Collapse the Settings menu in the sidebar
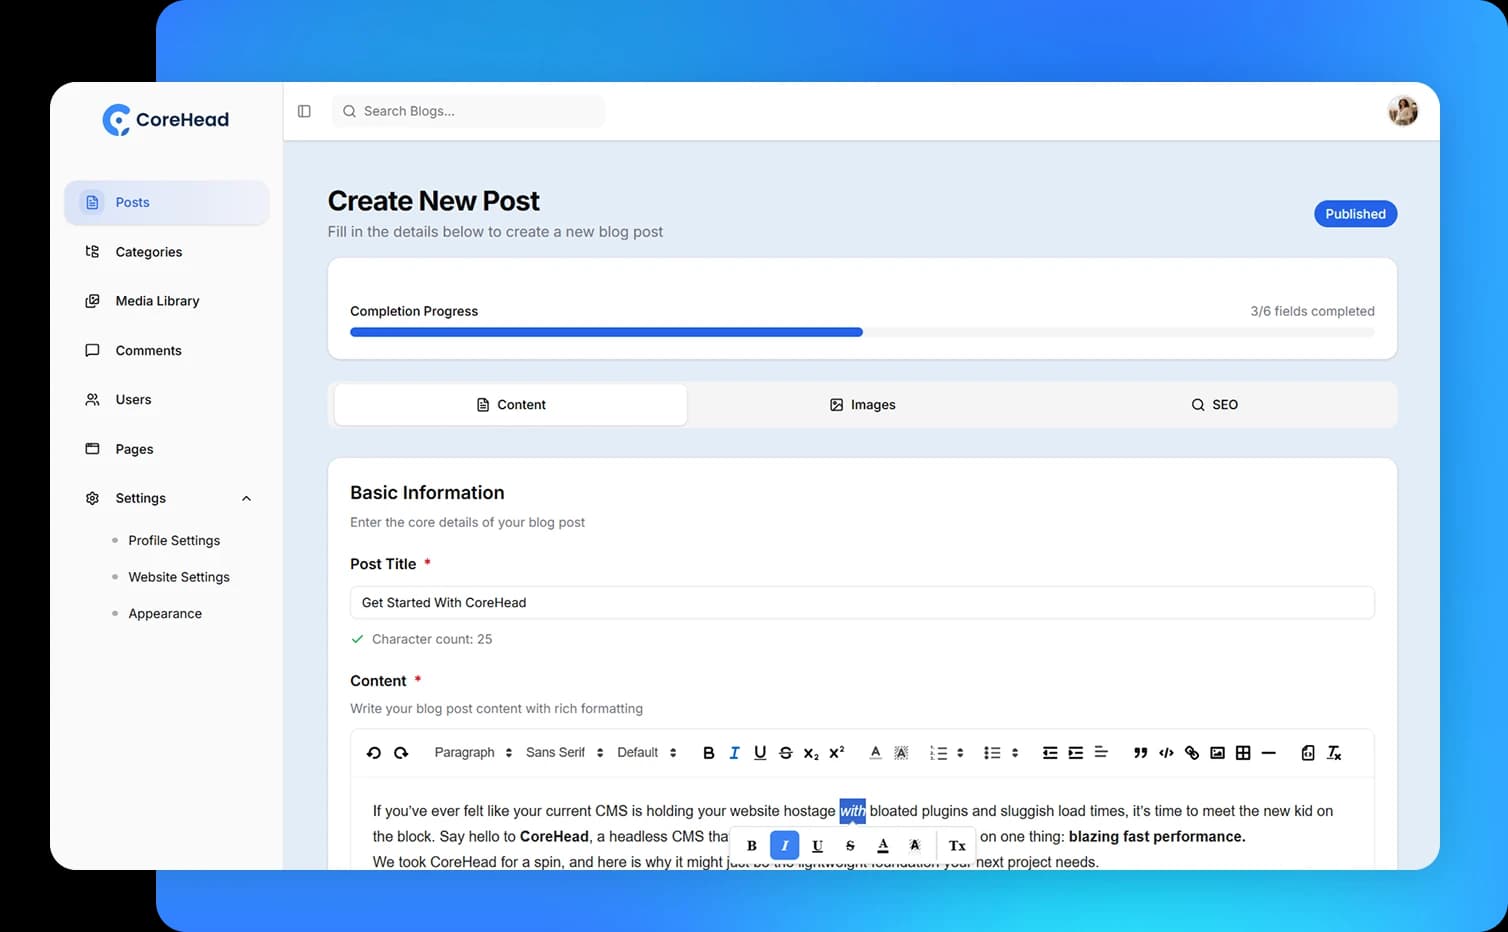1508x932 pixels. click(x=246, y=499)
